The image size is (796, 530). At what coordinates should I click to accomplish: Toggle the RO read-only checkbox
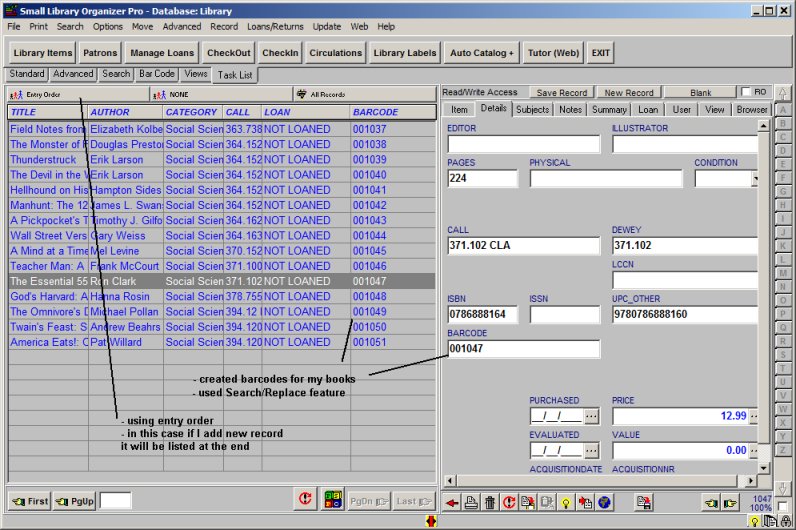tap(746, 92)
